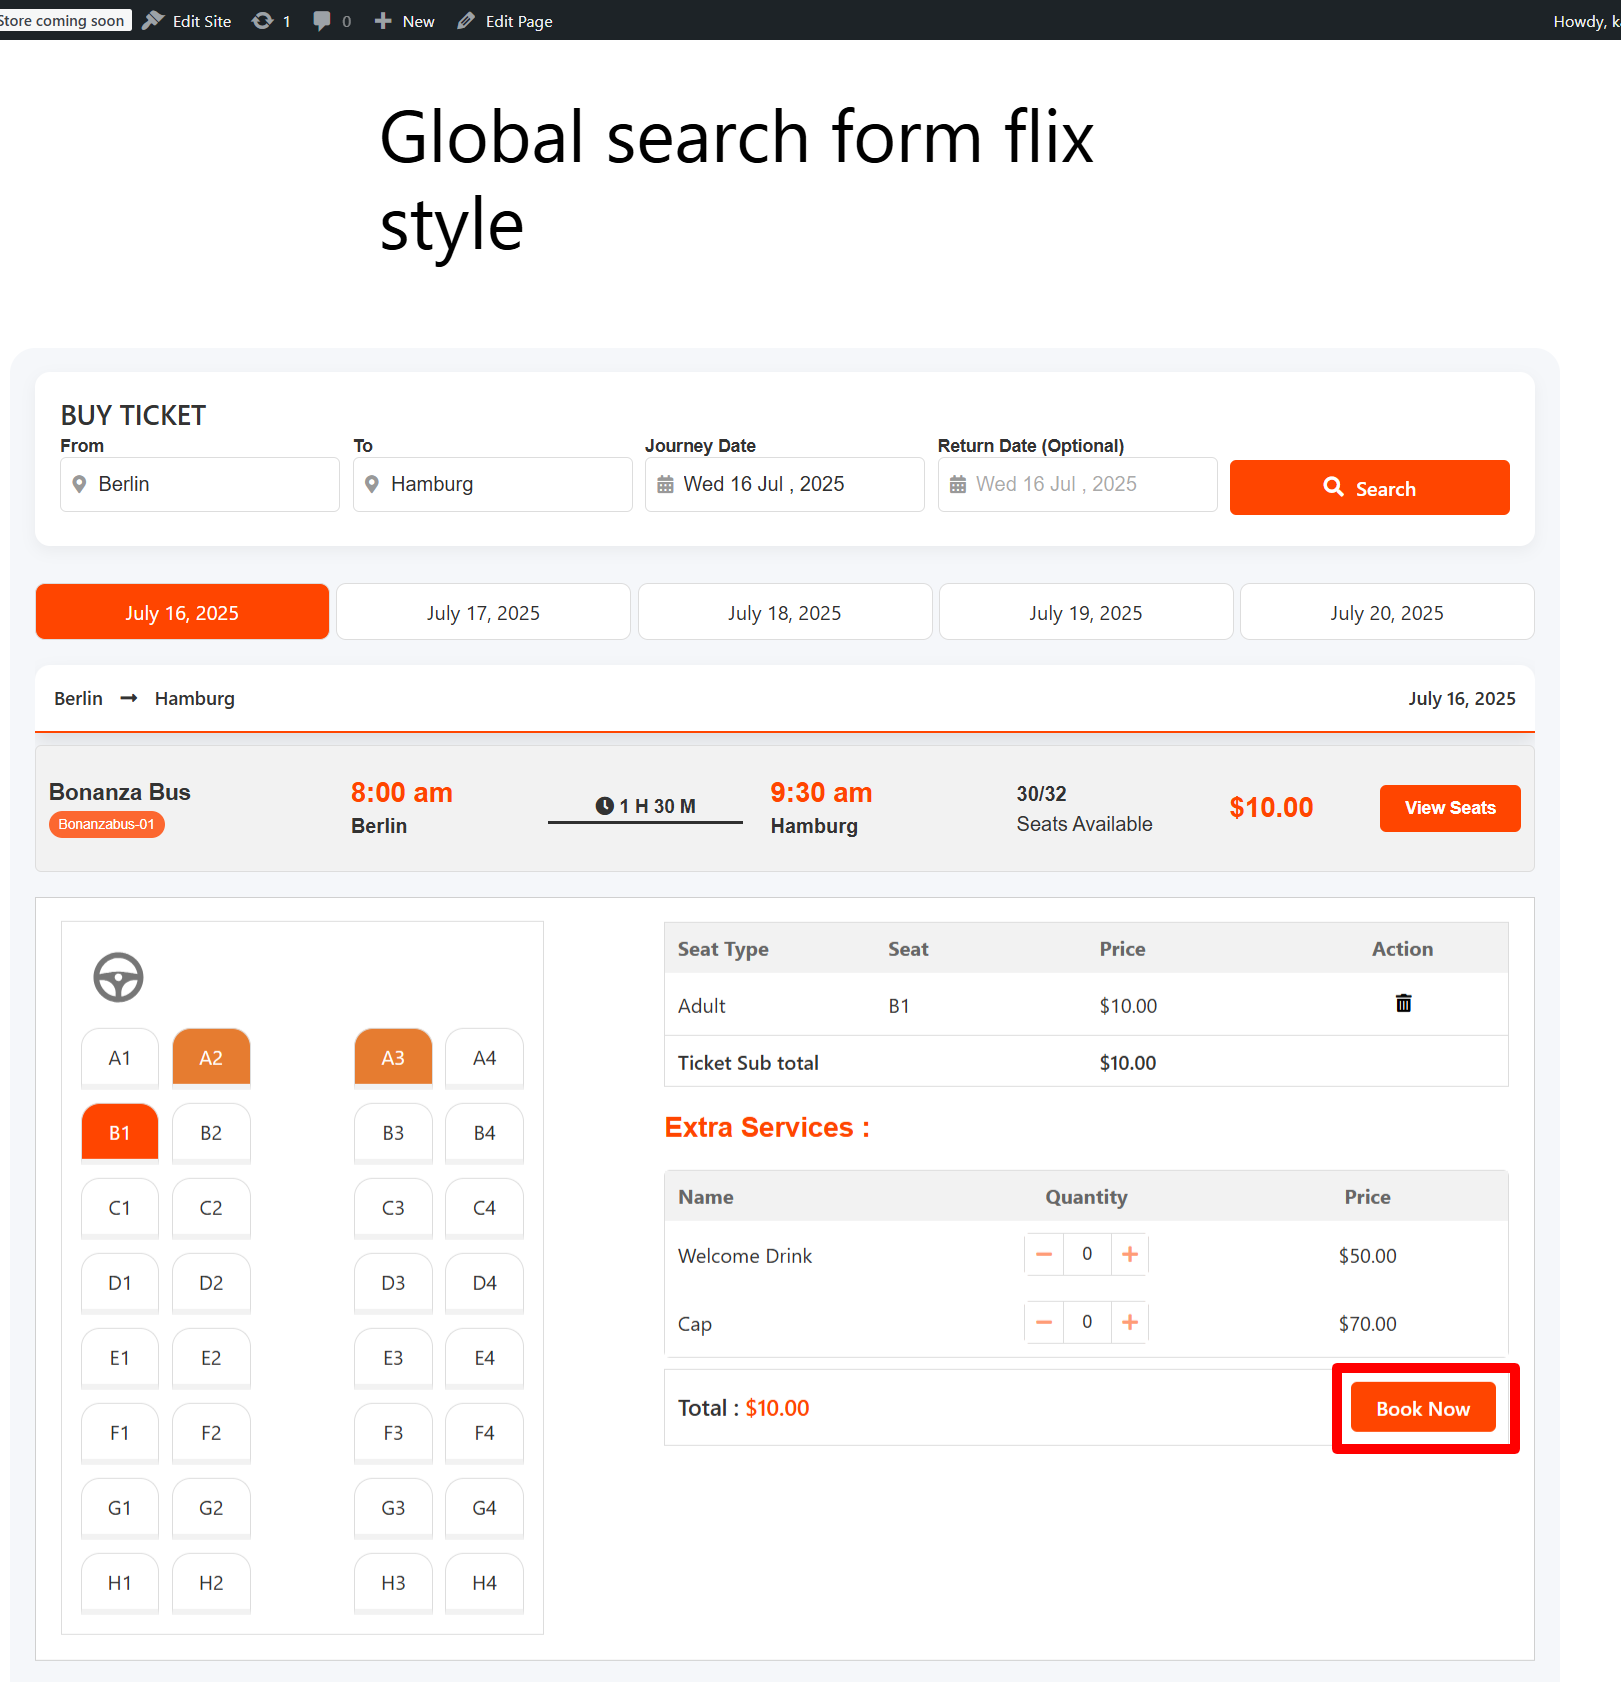Click View Seats for Bonanza Bus
The height and width of the screenshot is (1682, 1621).
click(x=1450, y=808)
